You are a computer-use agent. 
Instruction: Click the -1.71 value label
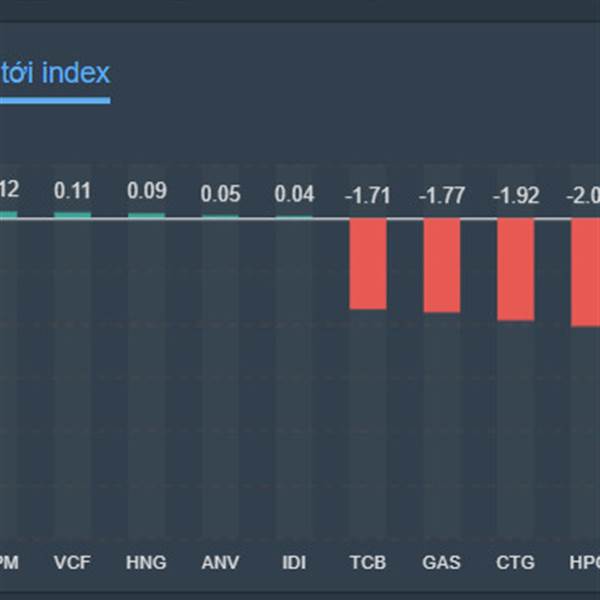tap(367, 196)
